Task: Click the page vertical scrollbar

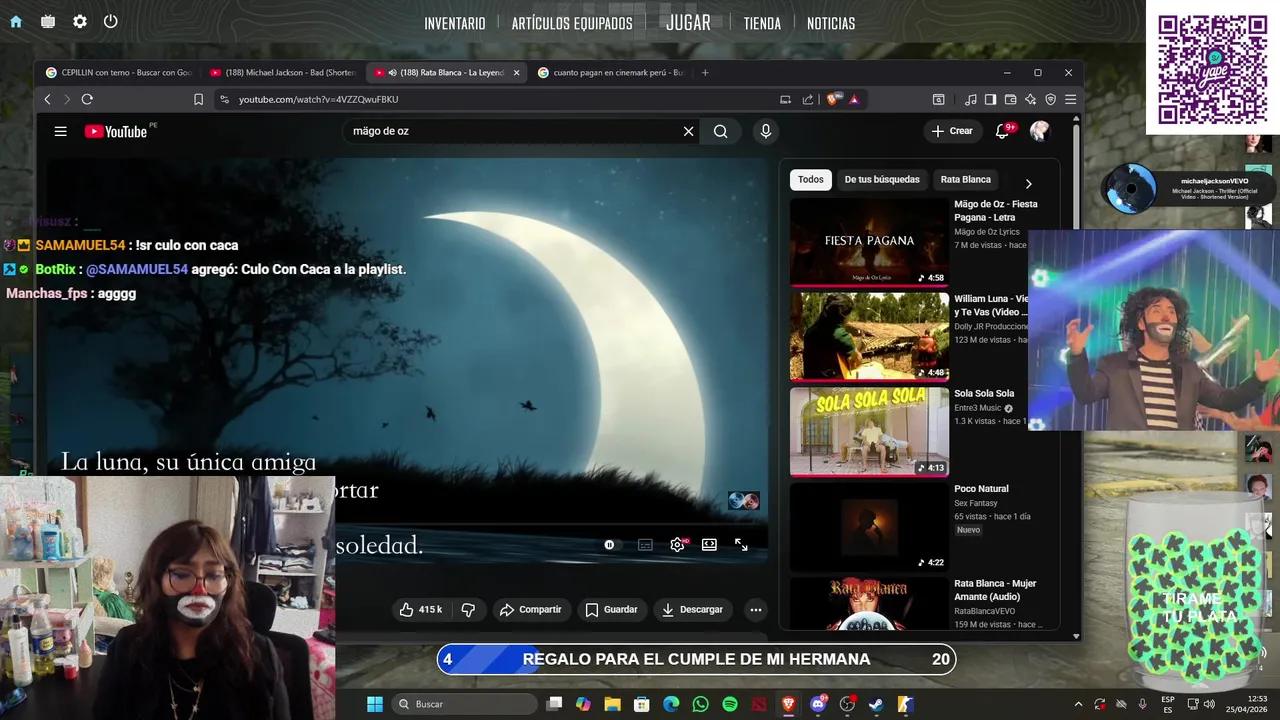Action: click(1076, 375)
